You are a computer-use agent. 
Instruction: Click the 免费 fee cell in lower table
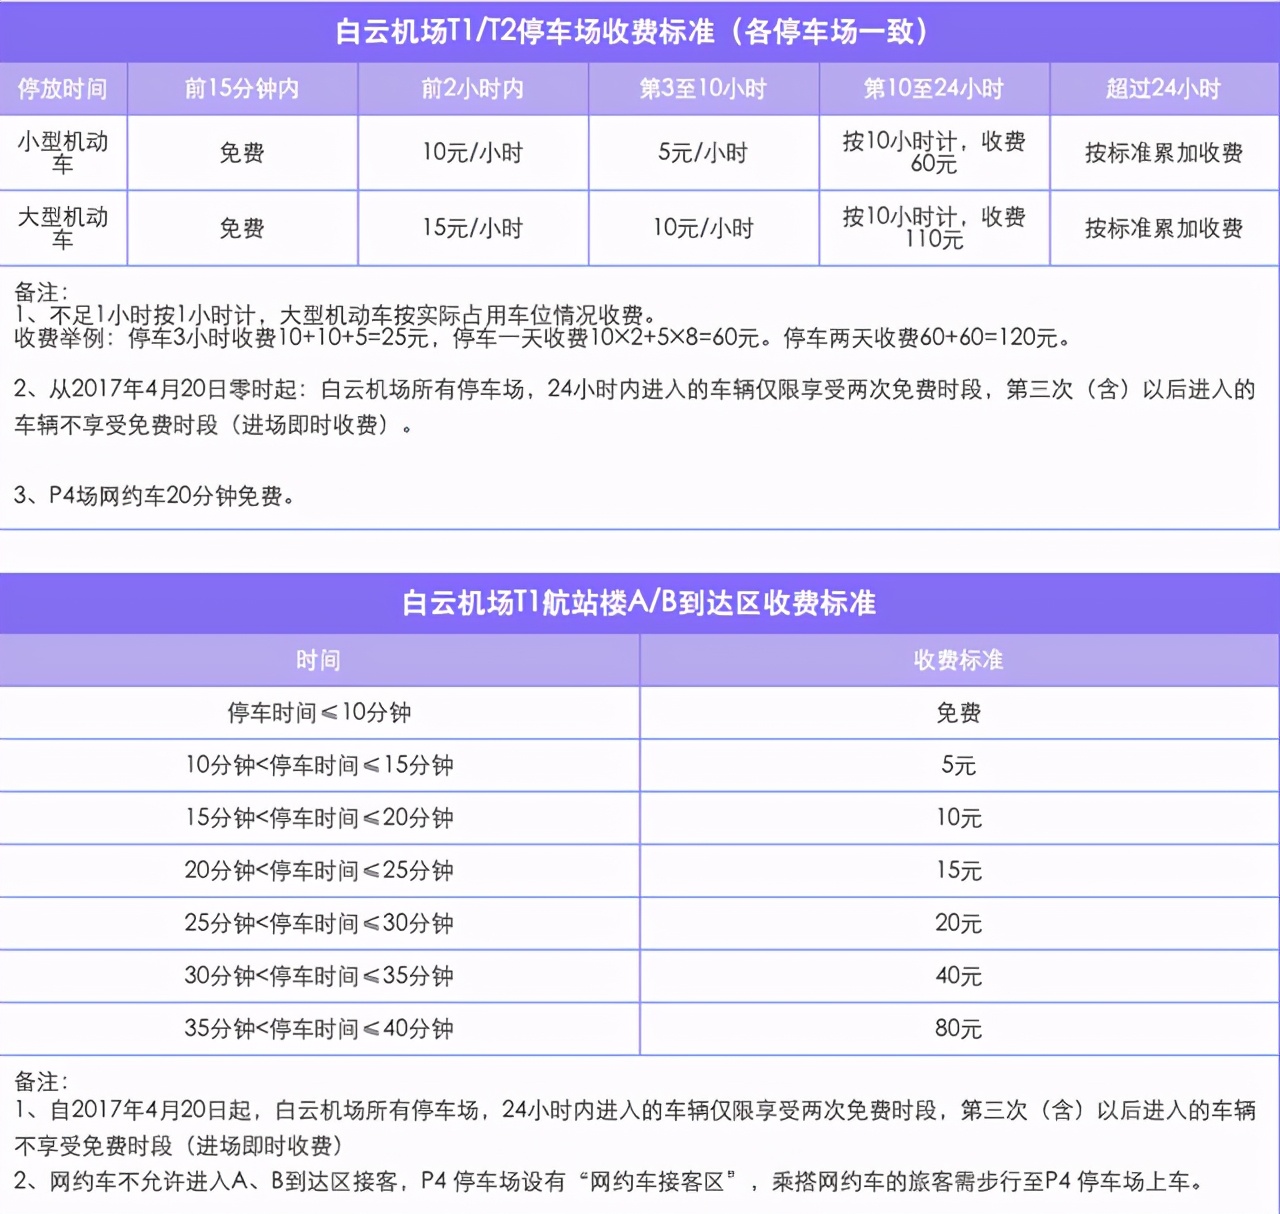tap(958, 712)
